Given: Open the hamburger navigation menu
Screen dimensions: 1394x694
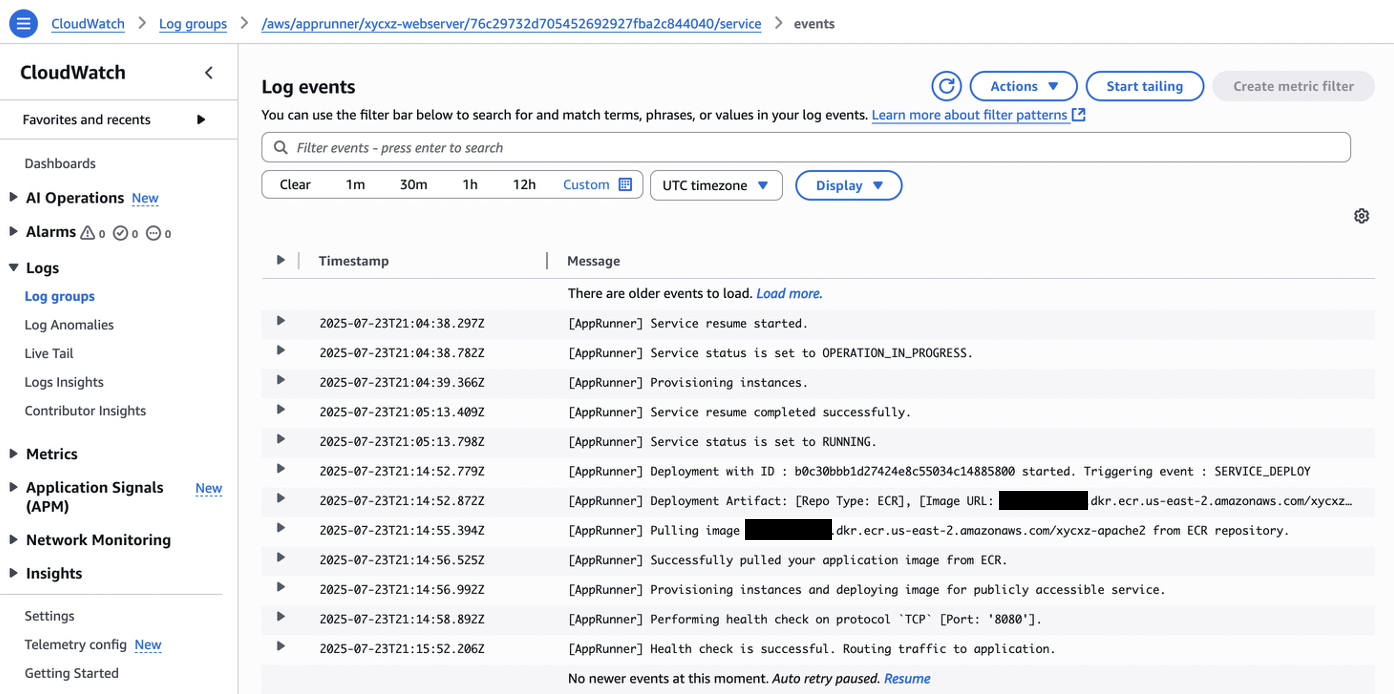Looking at the screenshot, I should coord(23,23).
